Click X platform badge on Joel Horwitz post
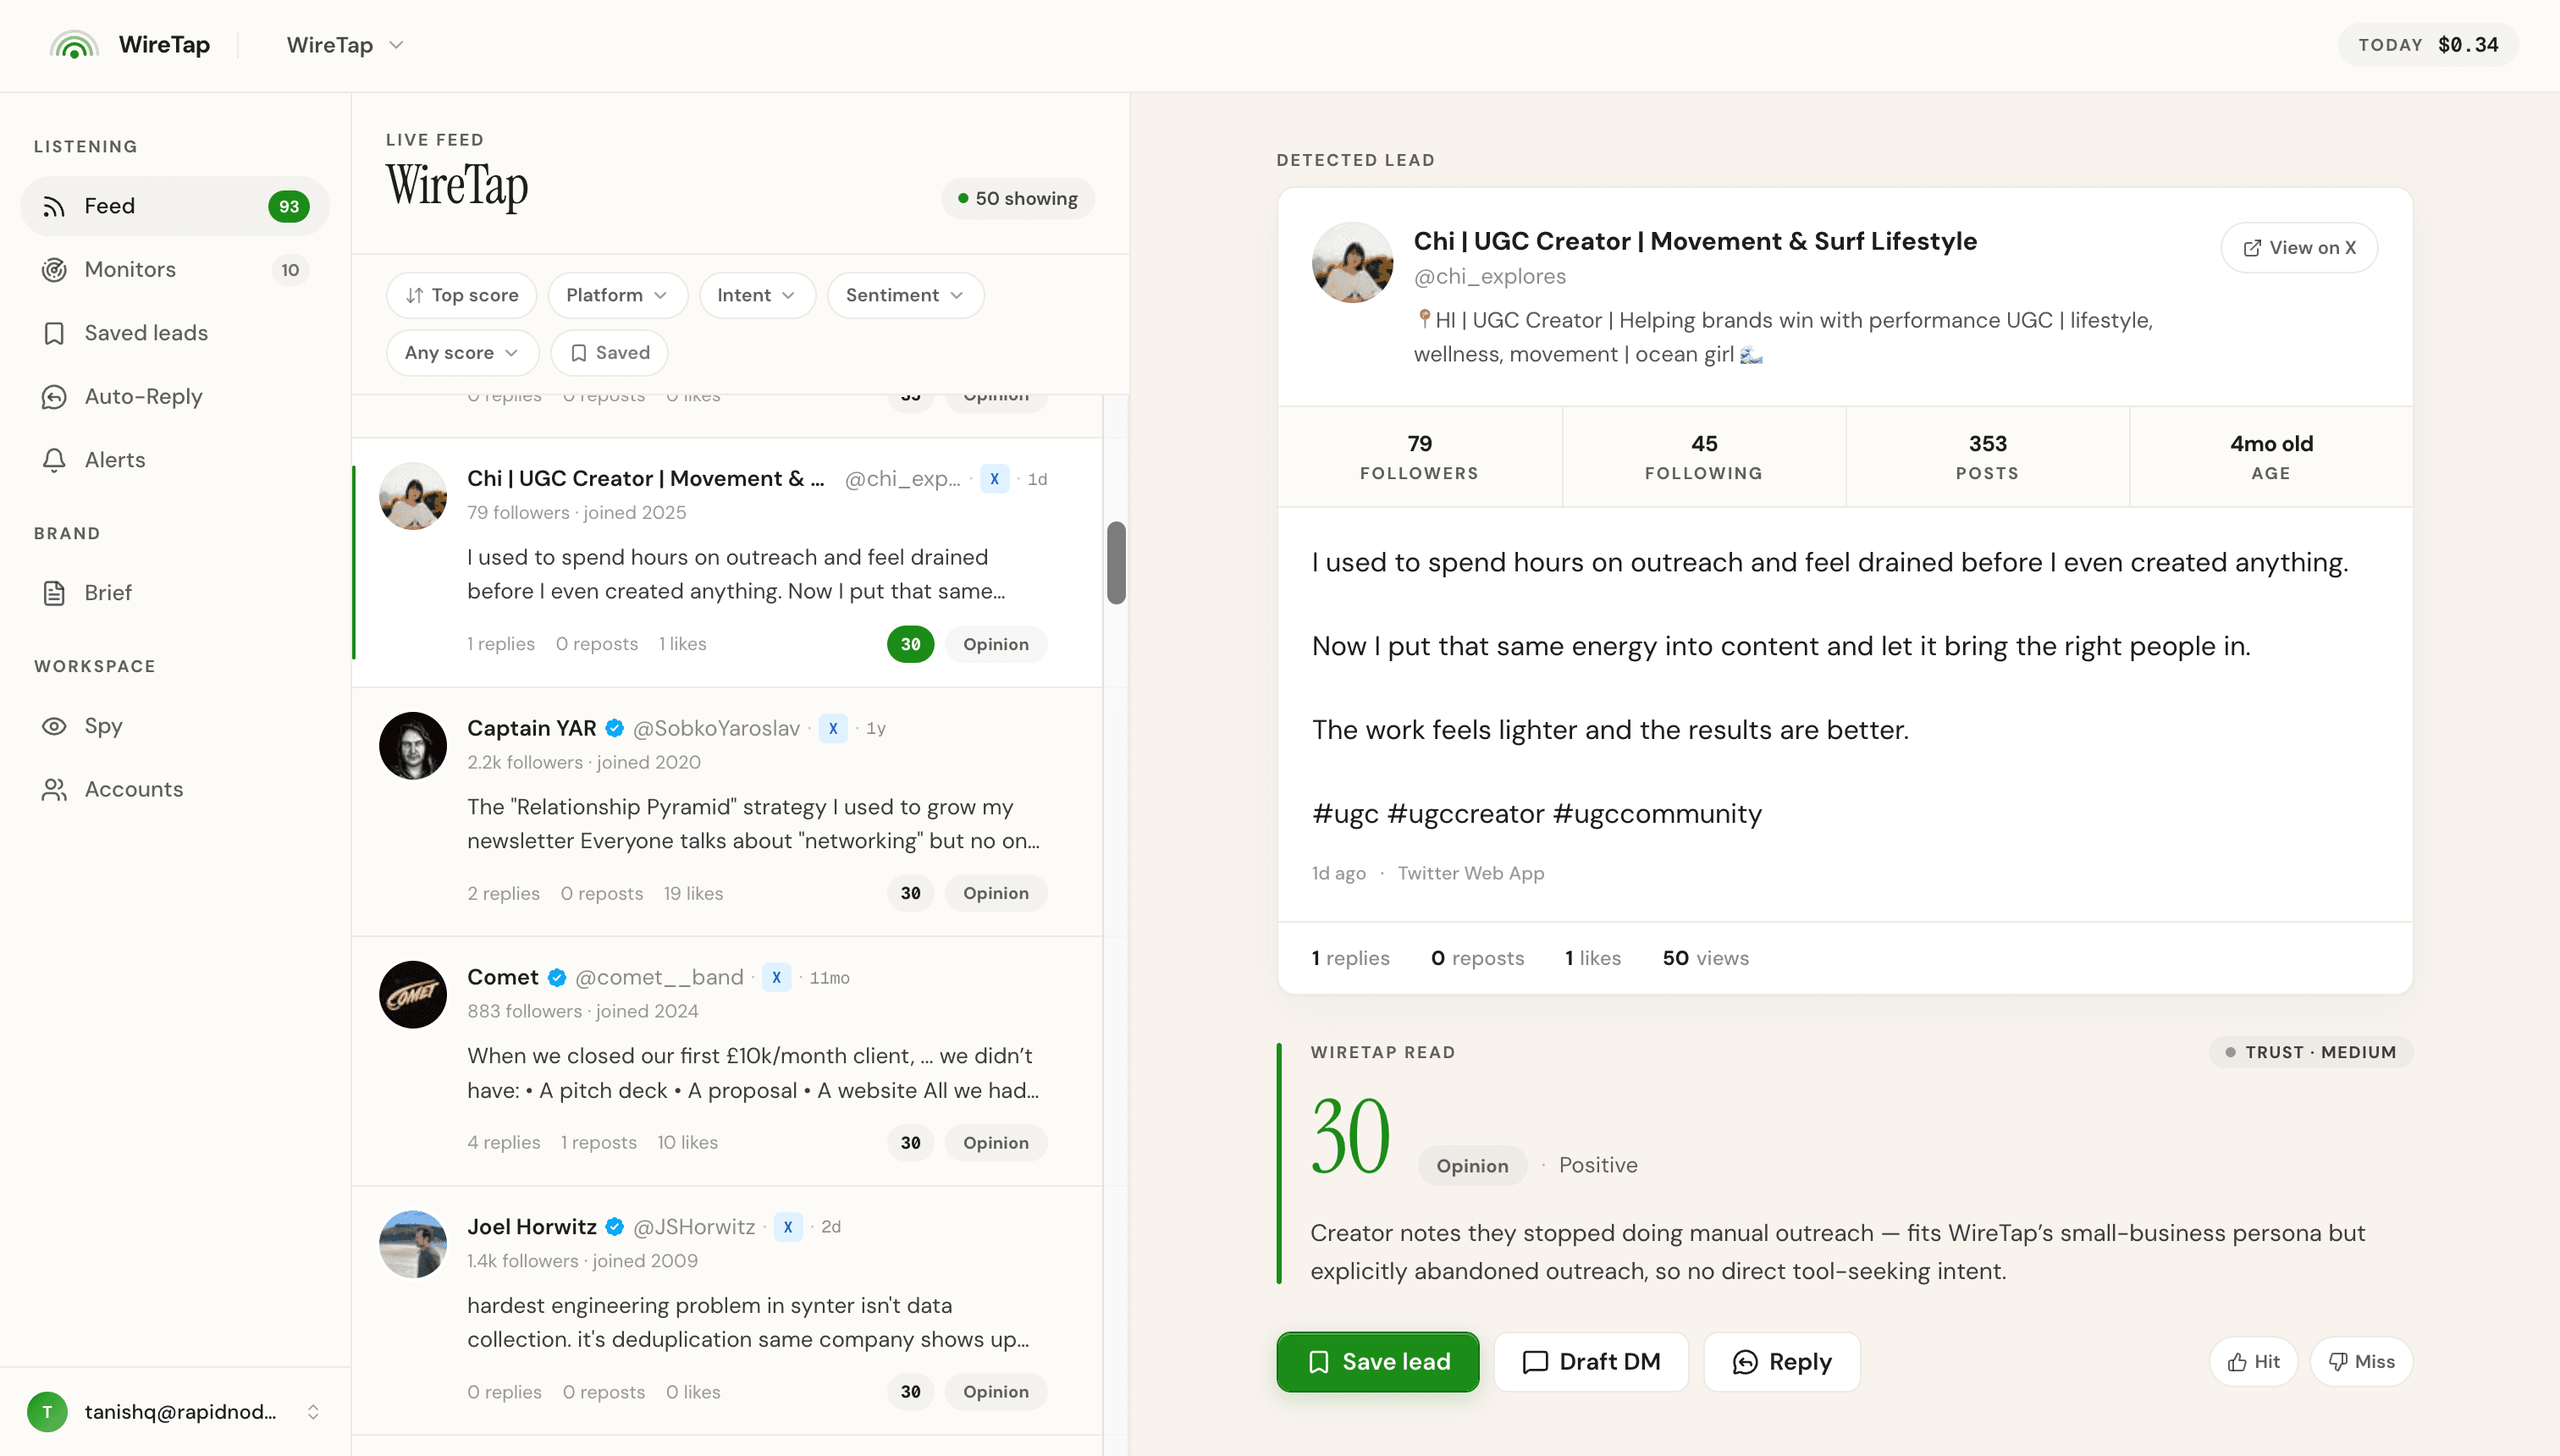 point(788,1227)
